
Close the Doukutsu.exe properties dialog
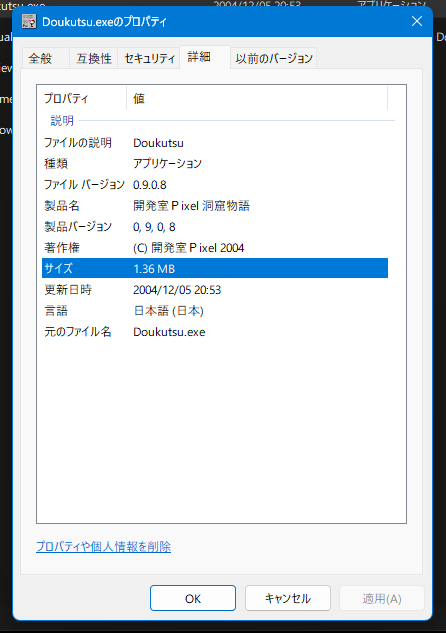[417, 21]
